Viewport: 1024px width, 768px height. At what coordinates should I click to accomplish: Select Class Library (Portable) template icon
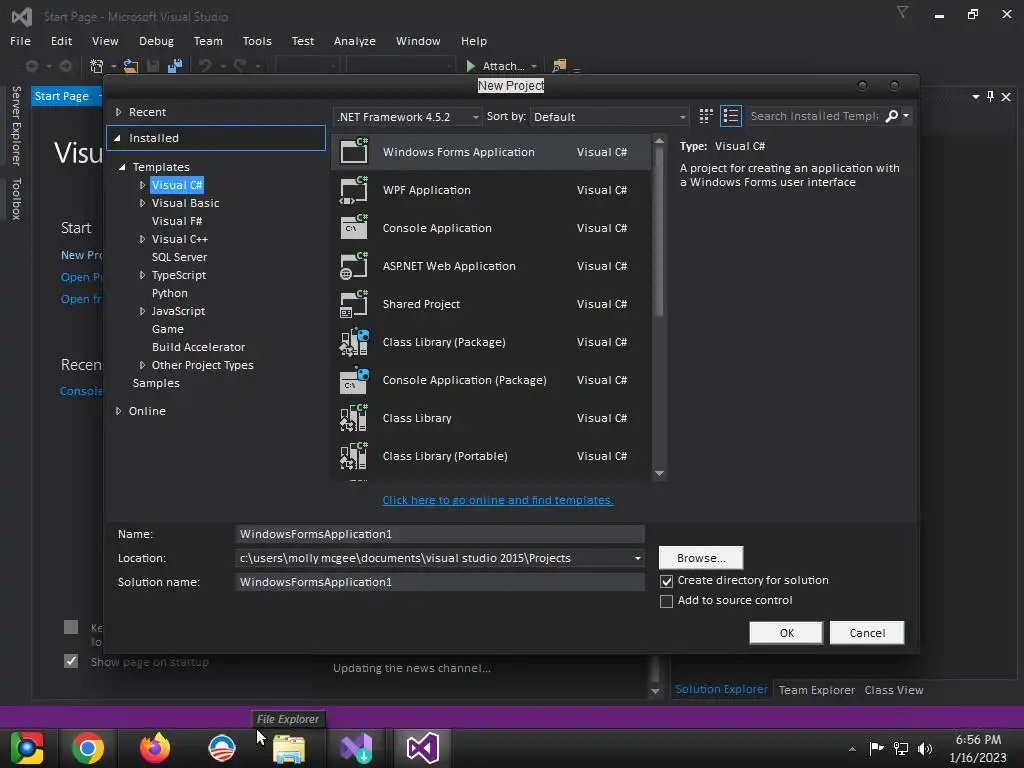pyautogui.click(x=354, y=456)
